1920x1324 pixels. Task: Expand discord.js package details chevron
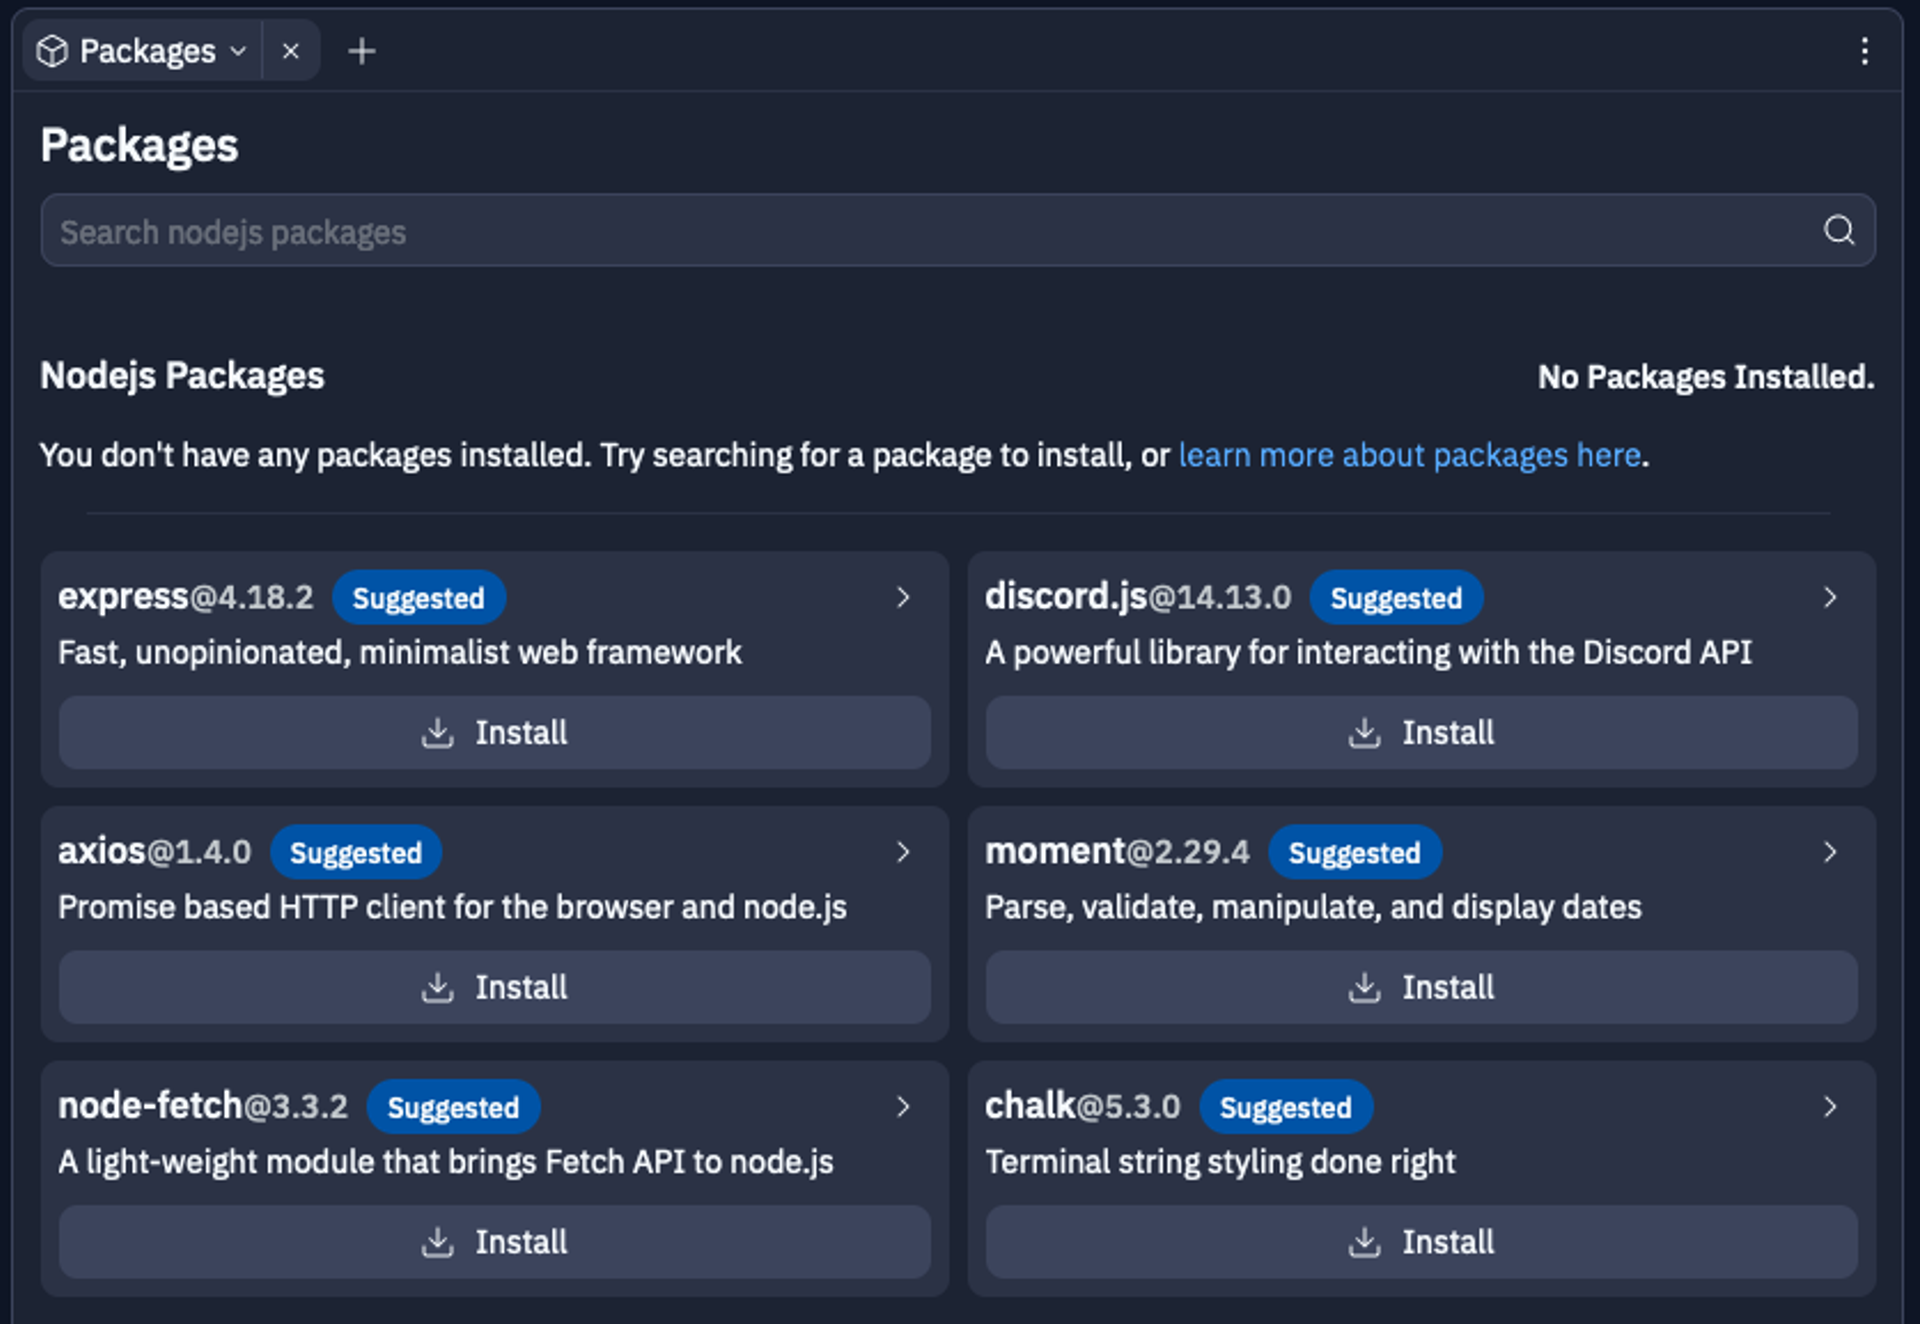(x=1830, y=597)
